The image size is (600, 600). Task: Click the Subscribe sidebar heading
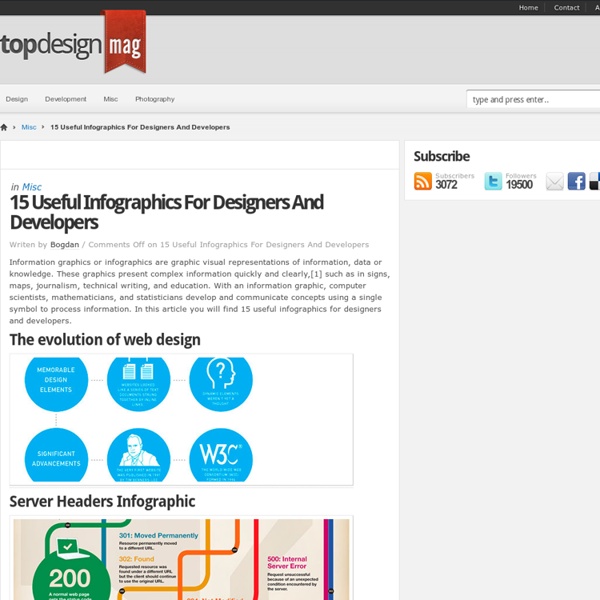point(442,157)
